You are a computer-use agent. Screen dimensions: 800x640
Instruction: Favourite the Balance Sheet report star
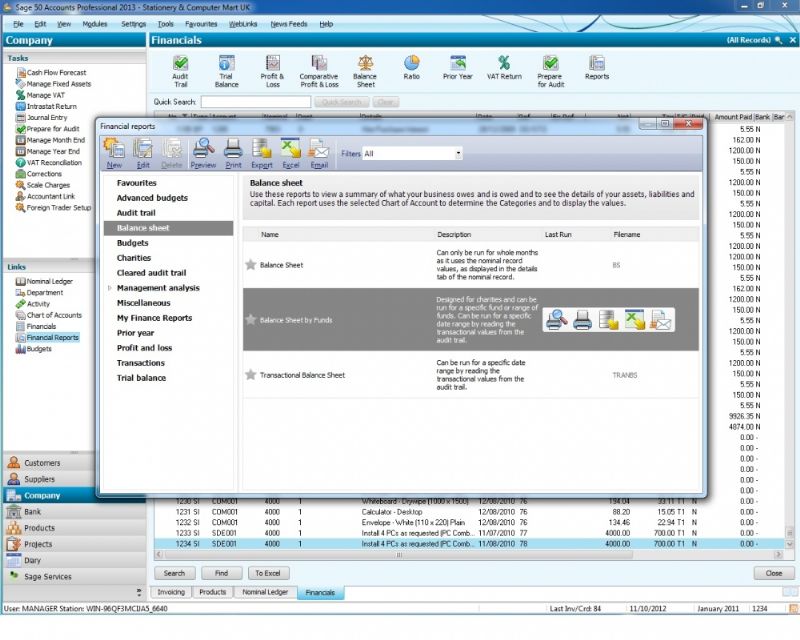pos(251,265)
